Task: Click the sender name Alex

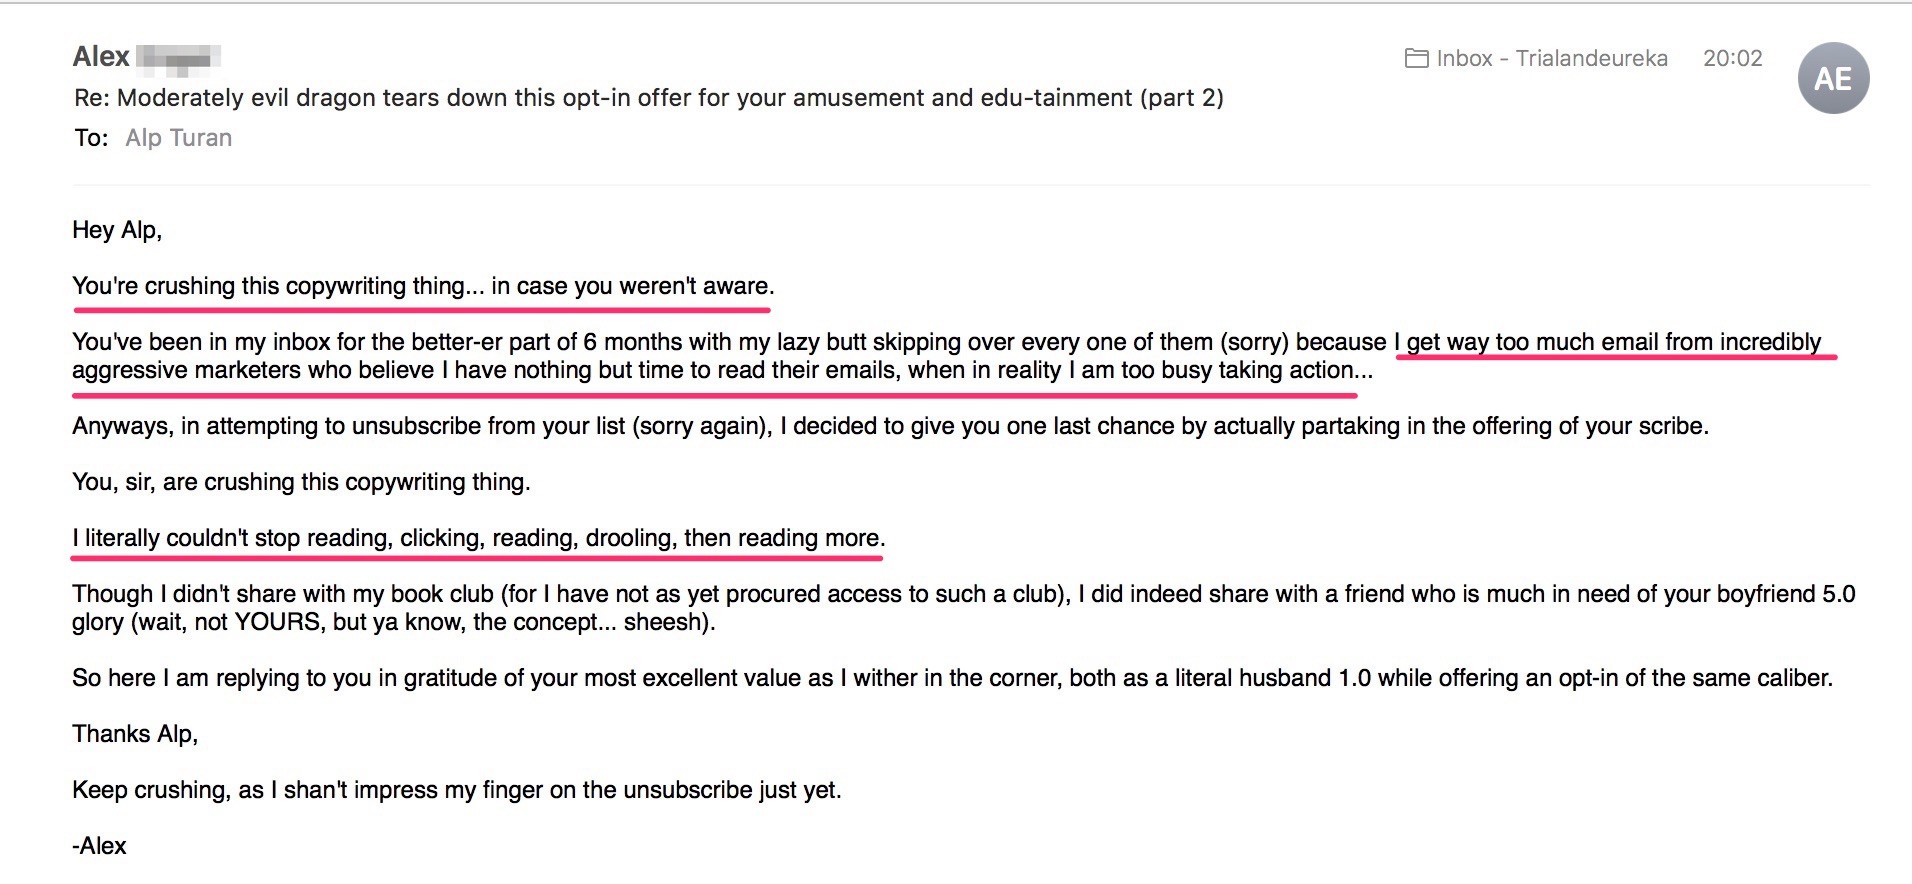Action: pos(101,57)
